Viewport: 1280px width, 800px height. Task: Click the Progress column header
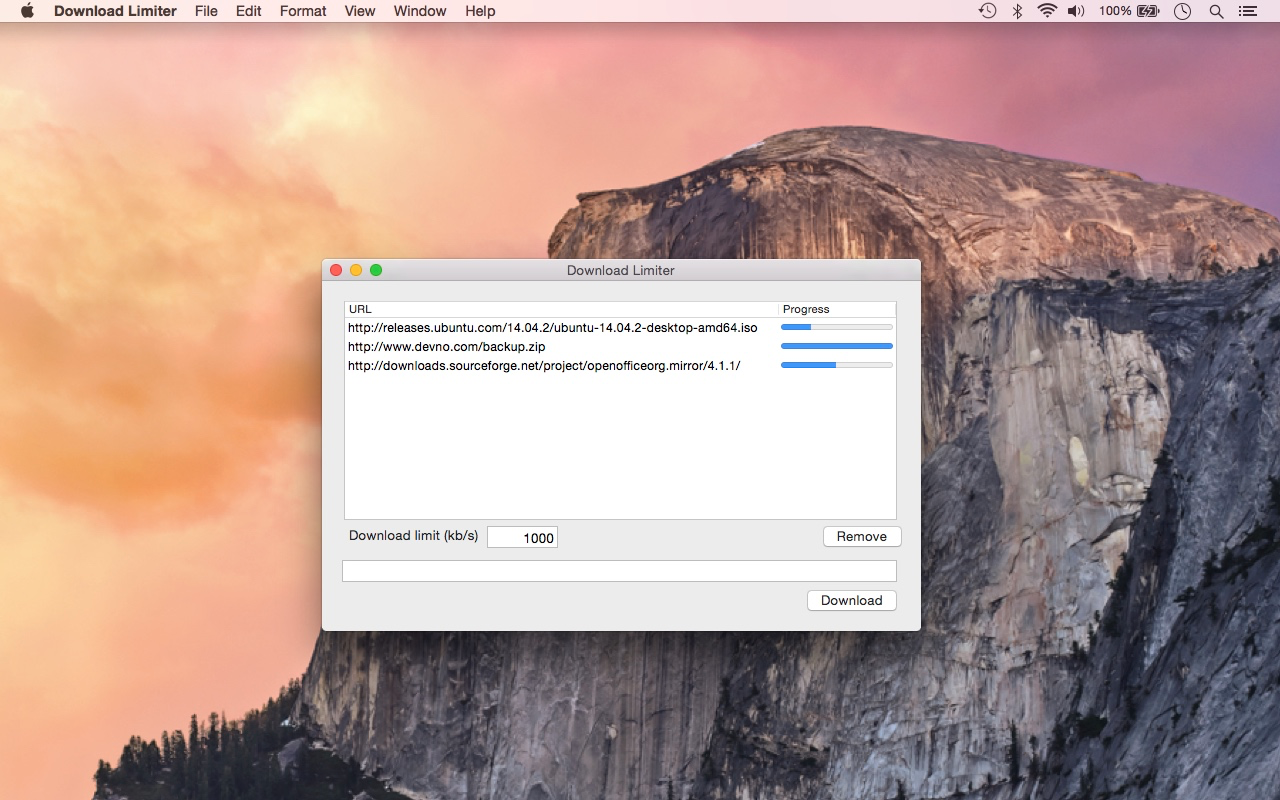(837, 309)
